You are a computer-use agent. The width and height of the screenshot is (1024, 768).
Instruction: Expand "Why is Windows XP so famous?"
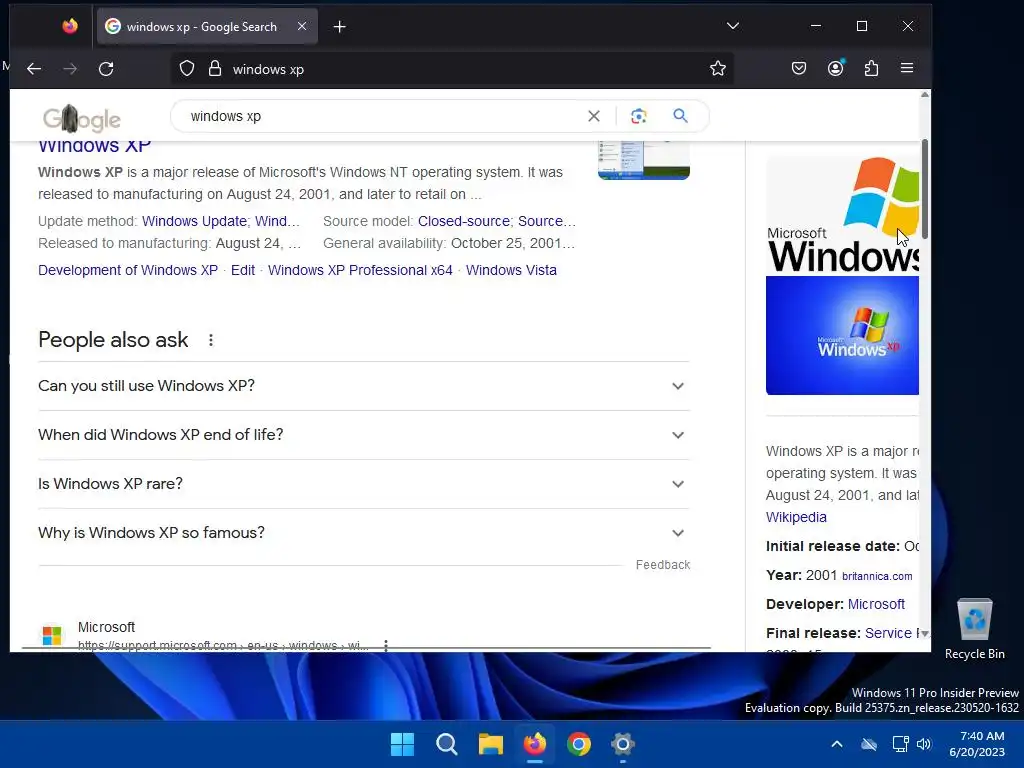364,533
